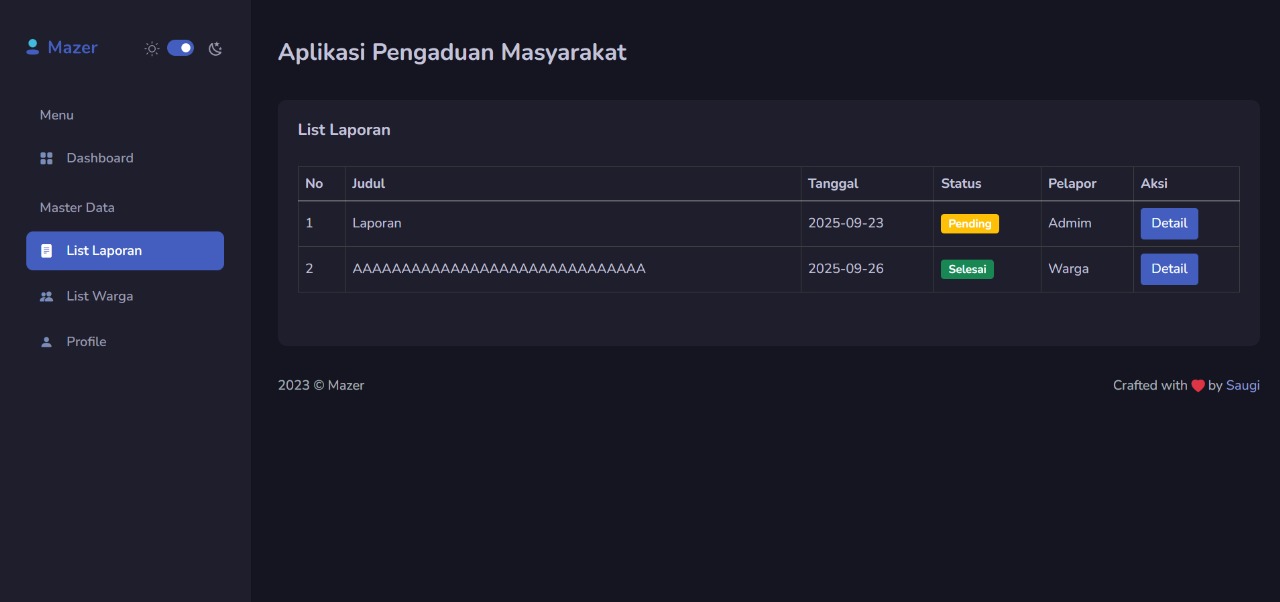Screen dimensions: 1280x602
Task: Toggle the dark mode theme switch
Action: coord(180,48)
